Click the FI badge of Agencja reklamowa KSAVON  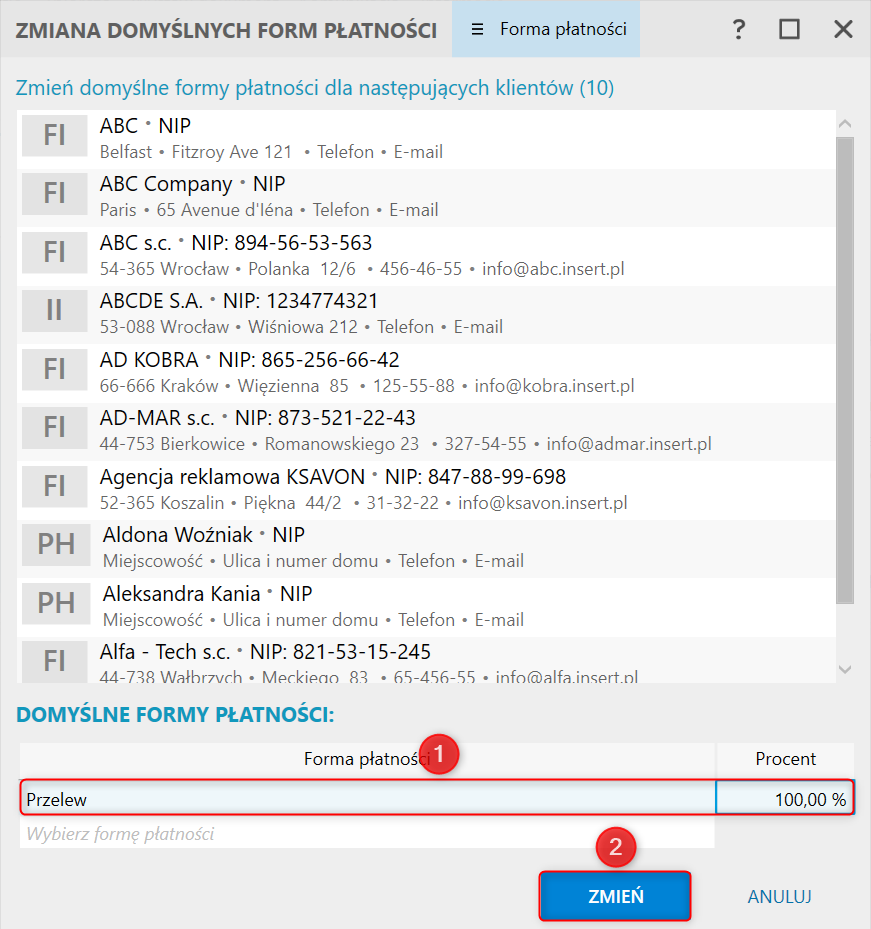[x=55, y=486]
